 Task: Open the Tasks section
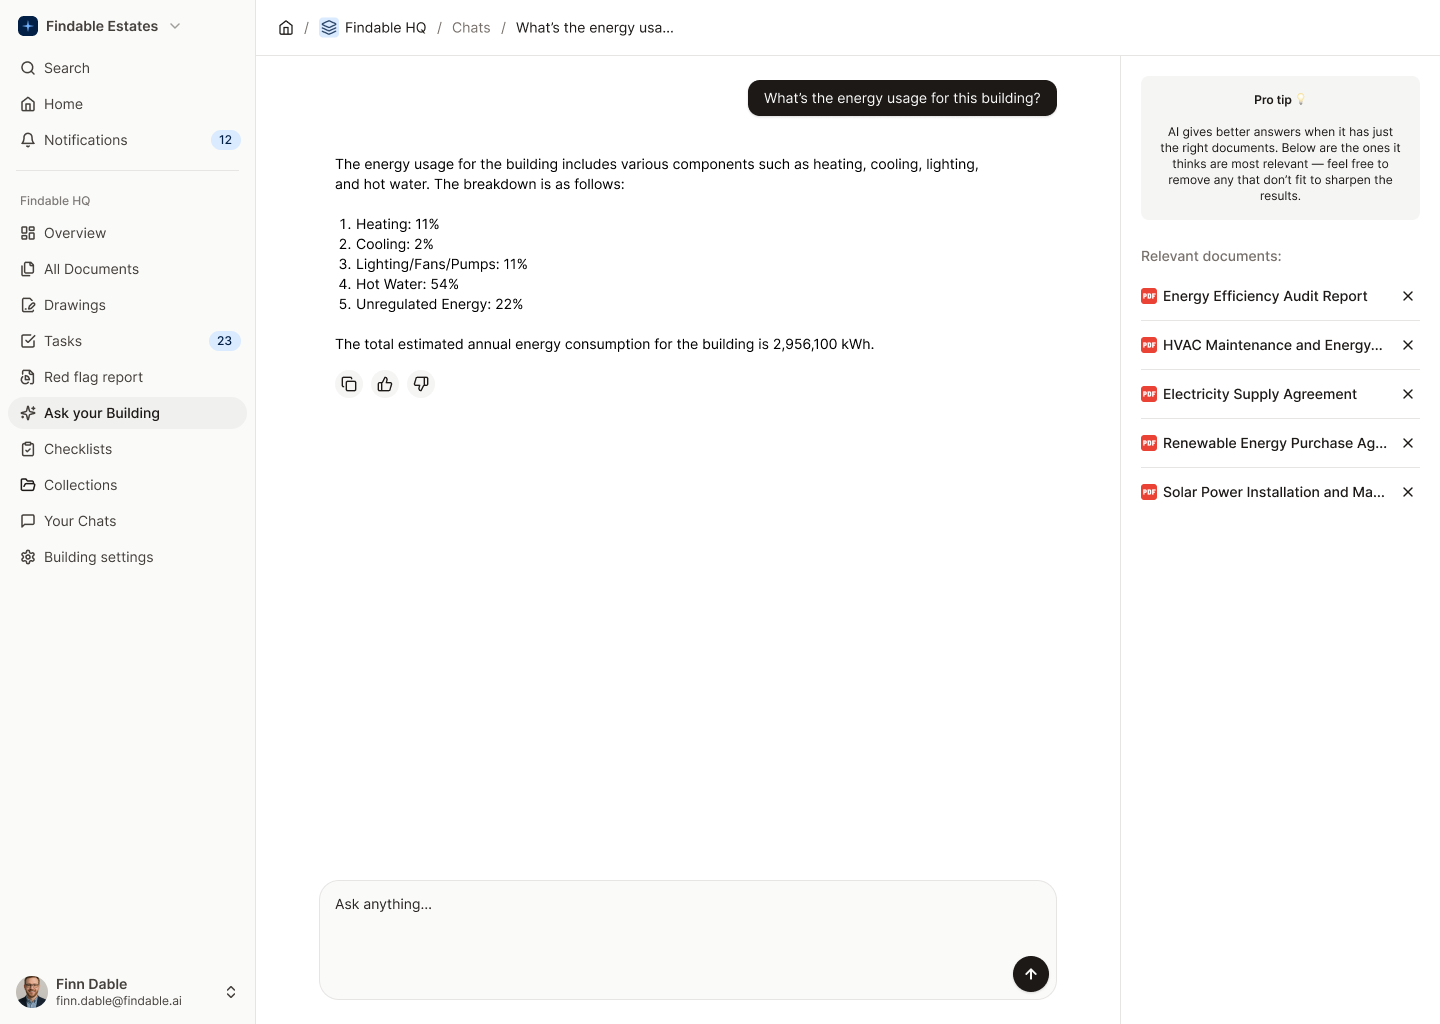127,341
